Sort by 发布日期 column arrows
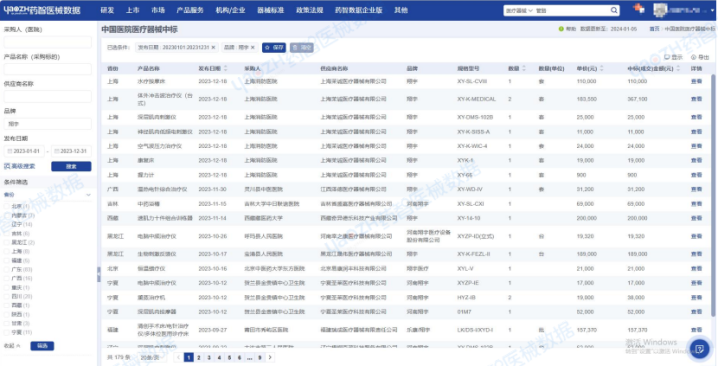Image resolution: width=718 pixels, height=366 pixels. (x=225, y=68)
